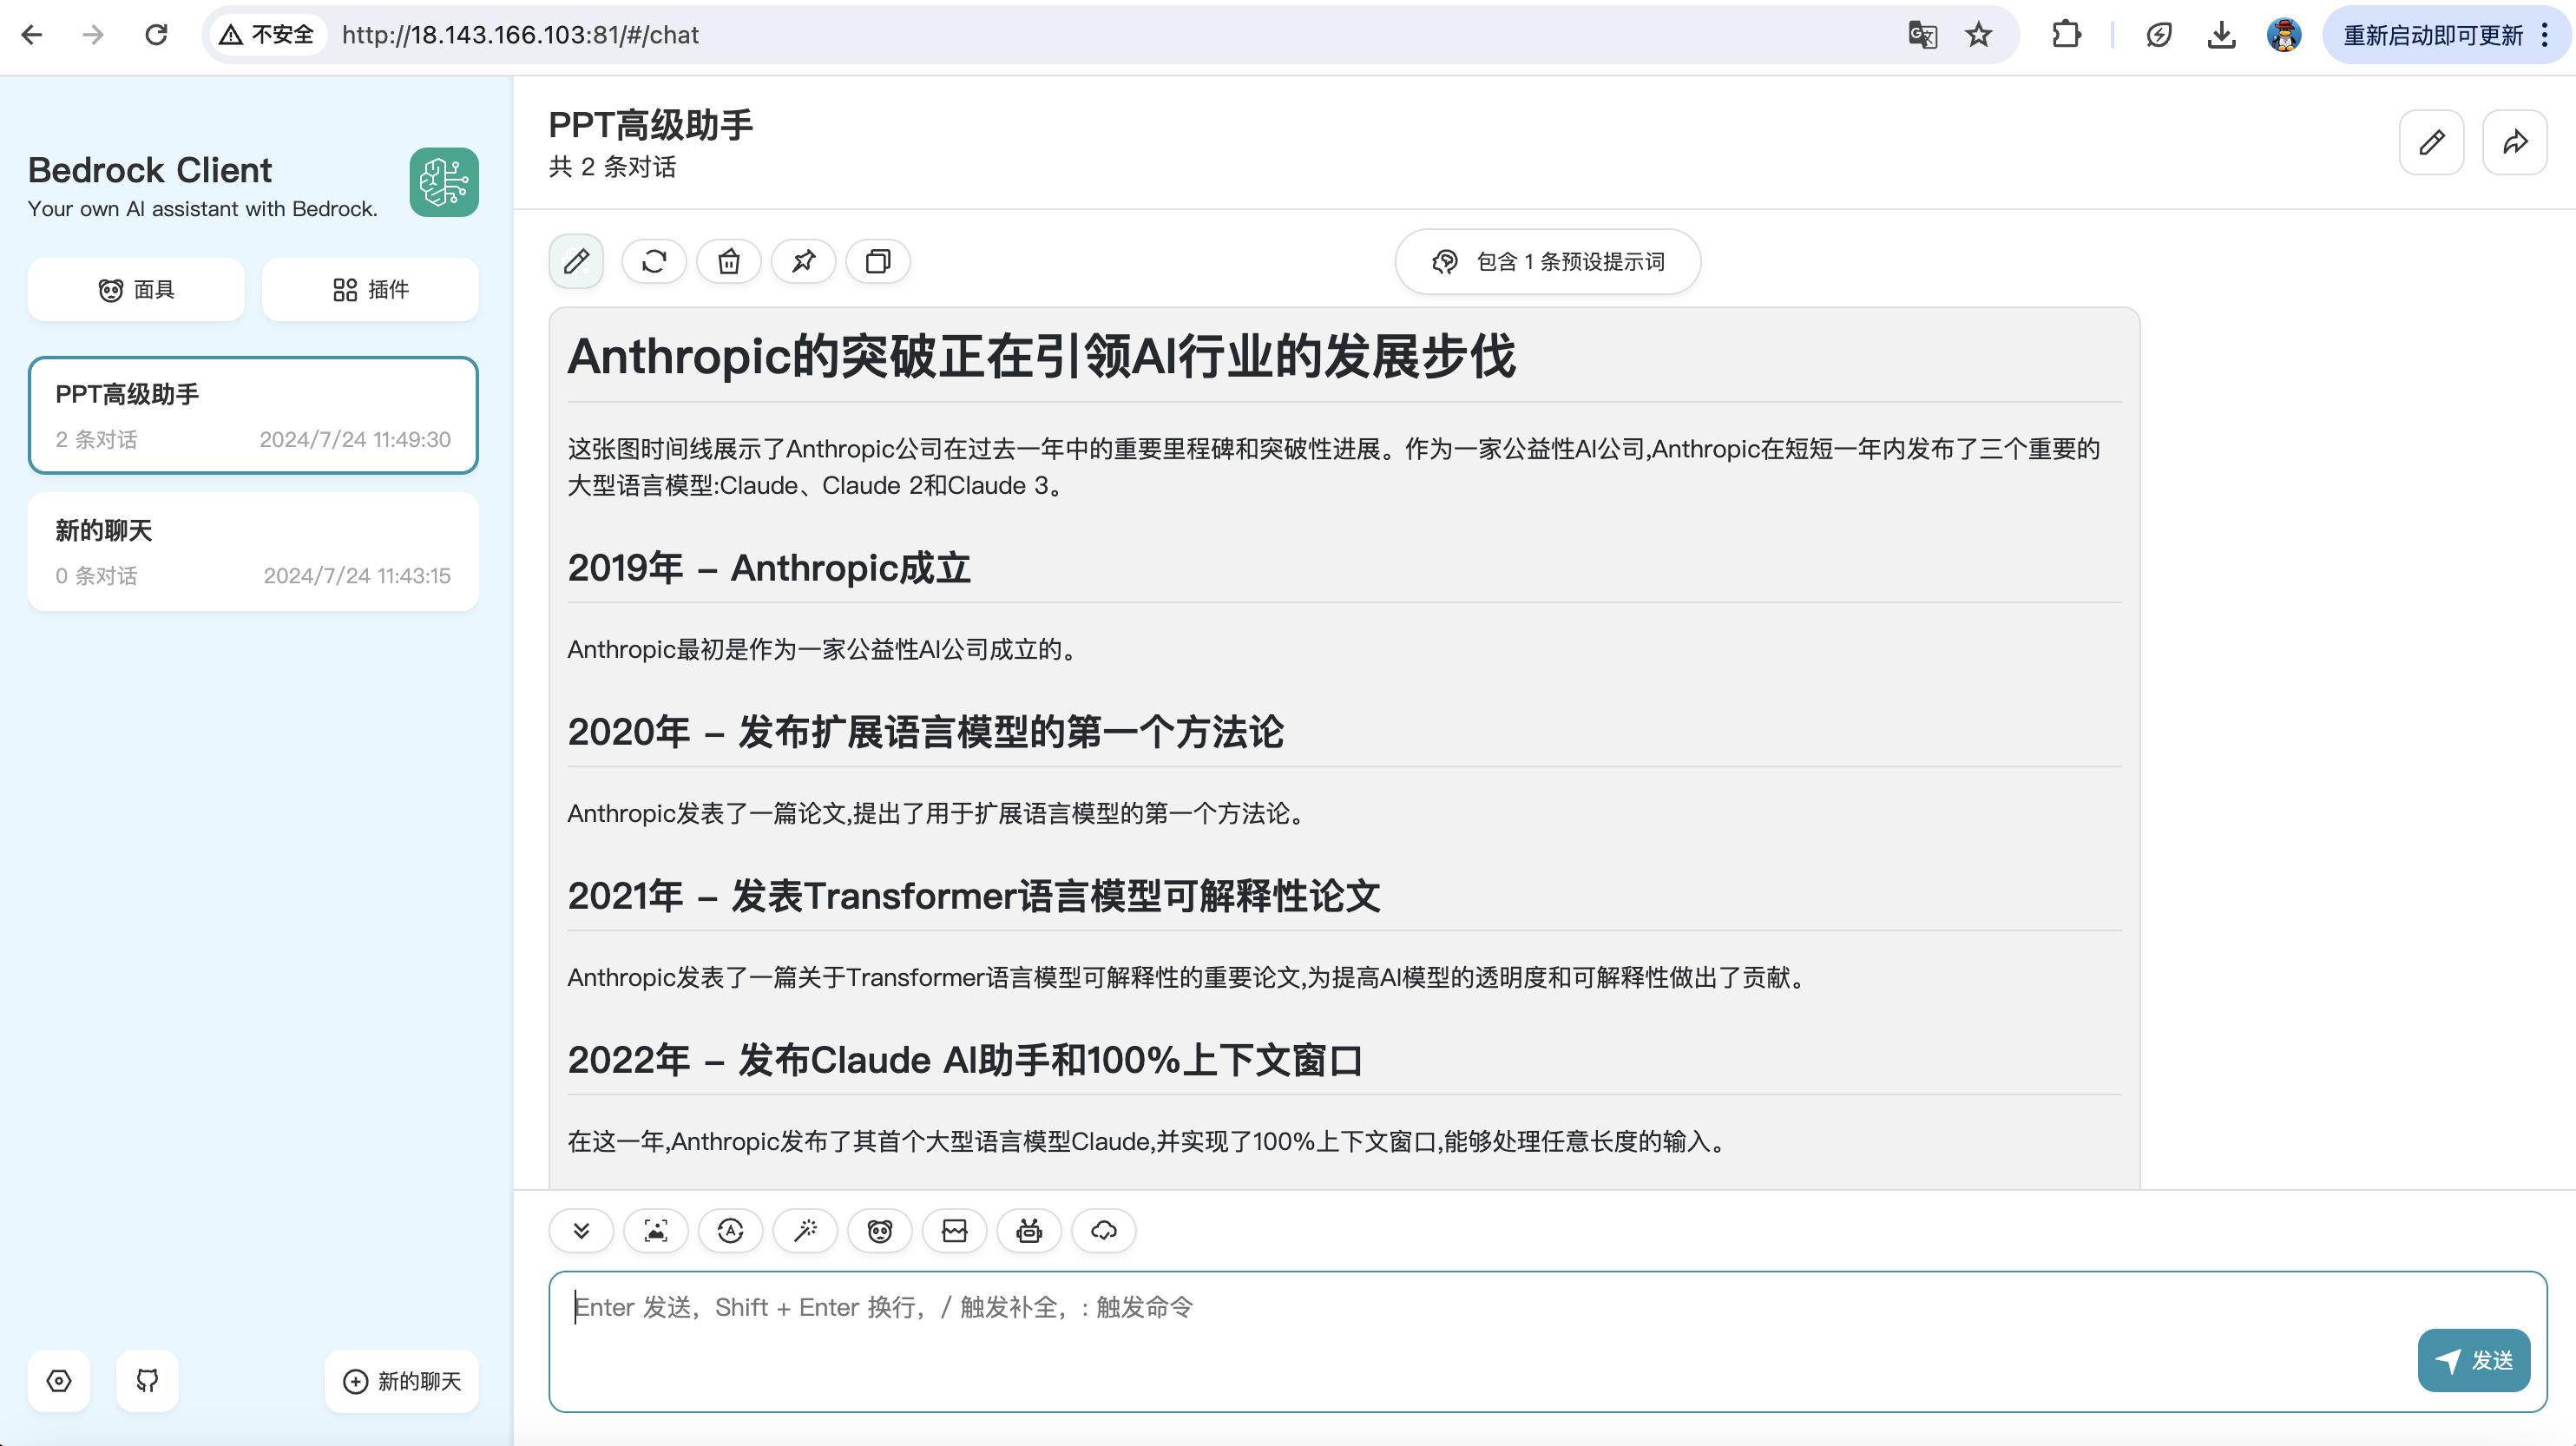Click the timestamp "2024/7/24 11:49:30"
The width and height of the screenshot is (2576, 1446).
pos(355,440)
